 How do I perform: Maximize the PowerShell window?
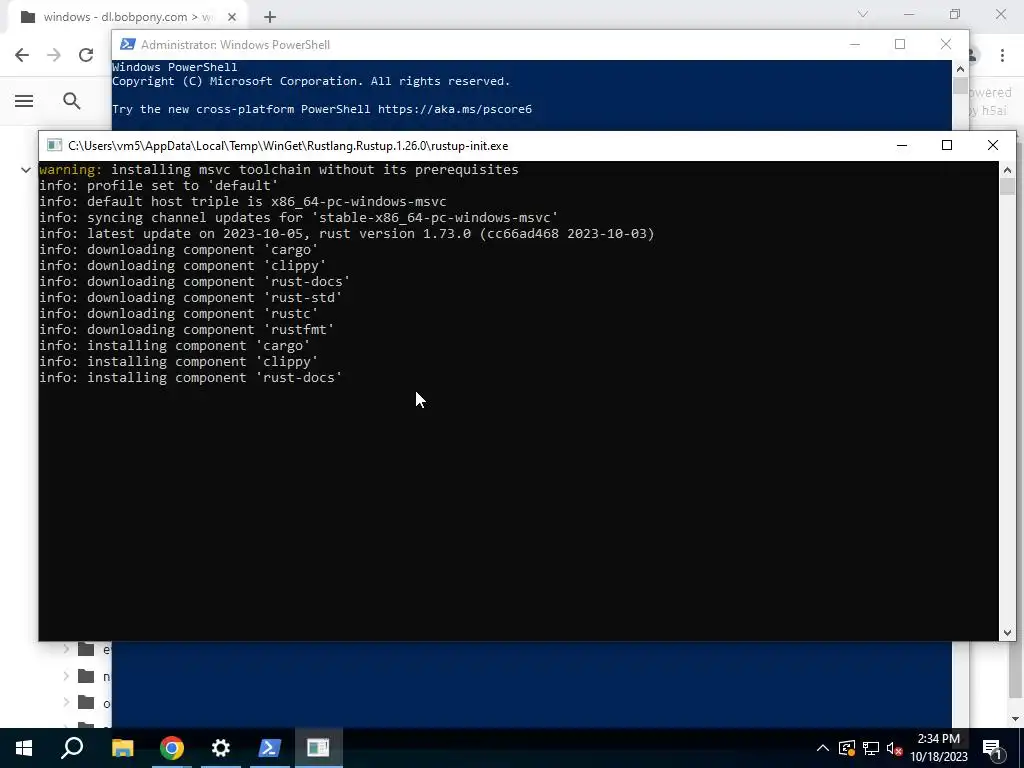point(900,44)
